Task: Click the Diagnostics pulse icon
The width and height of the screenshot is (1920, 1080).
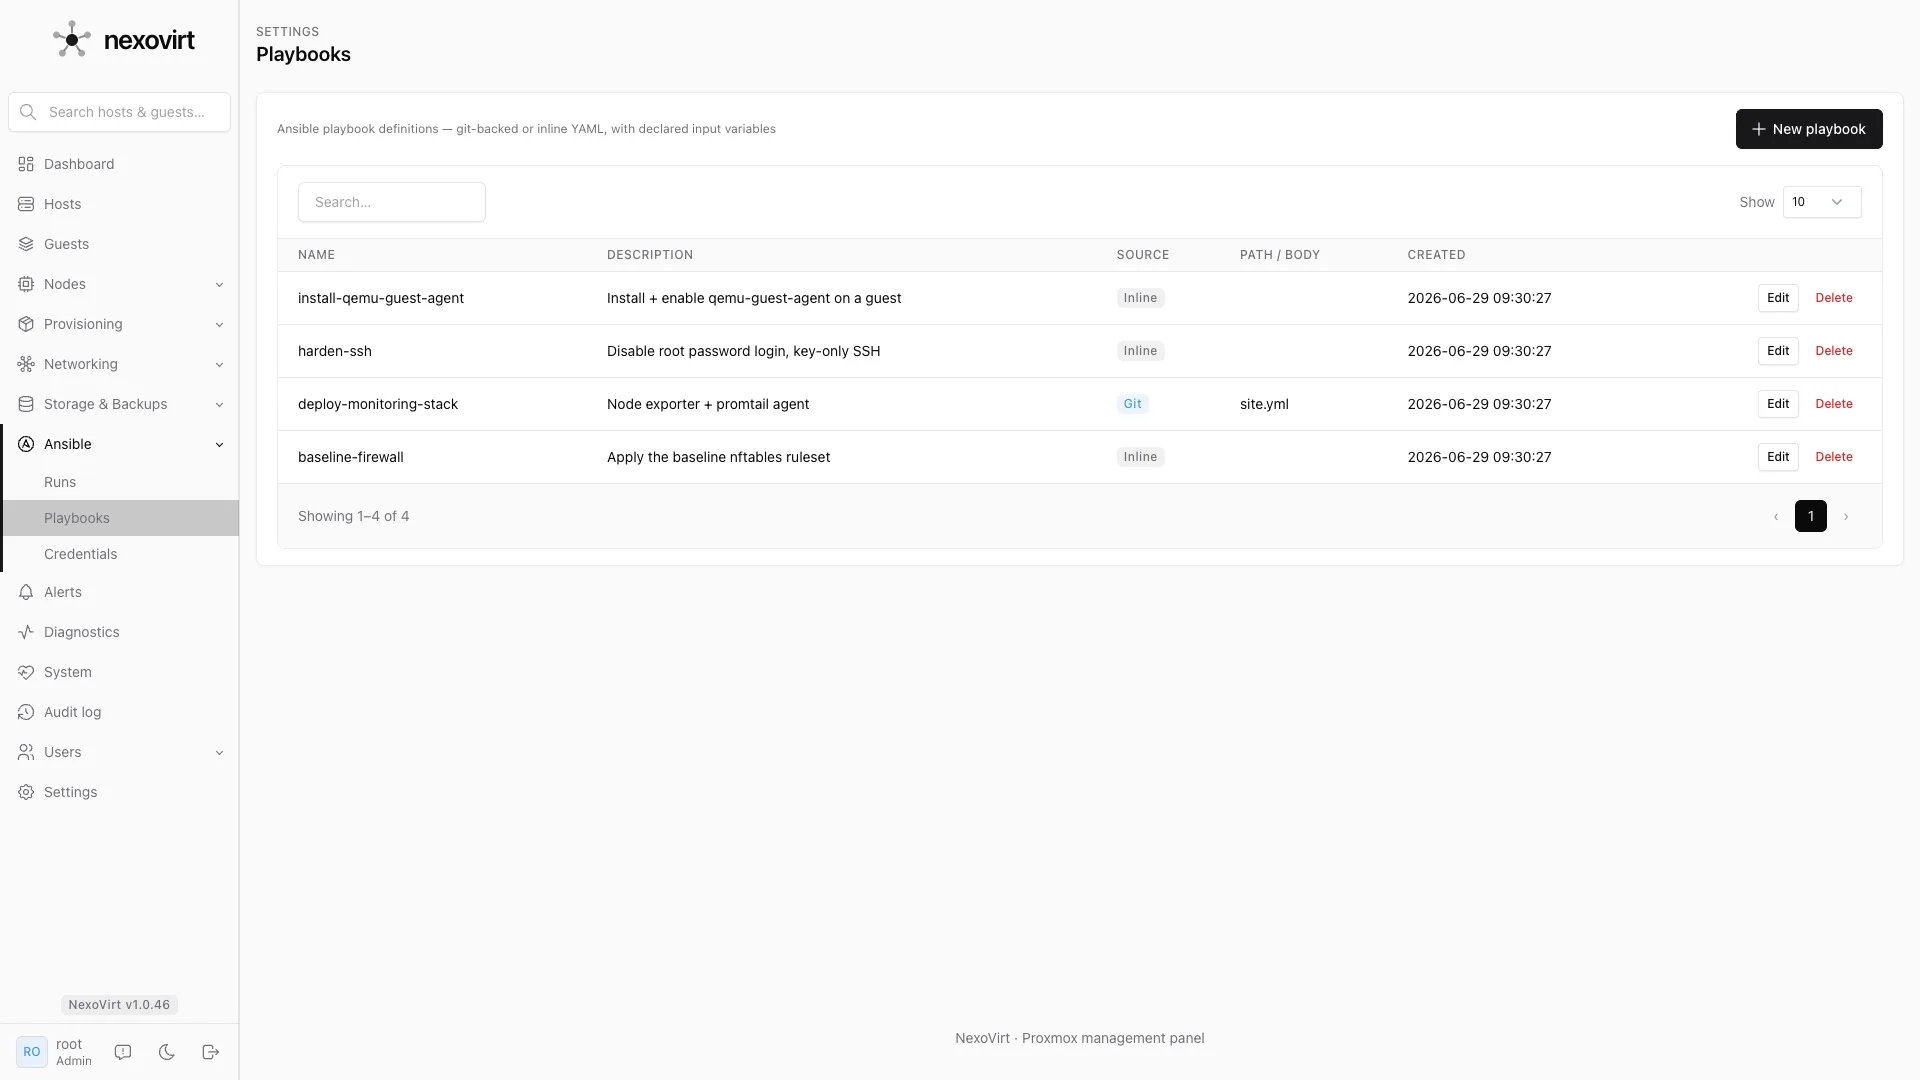Action: pyautogui.click(x=26, y=632)
